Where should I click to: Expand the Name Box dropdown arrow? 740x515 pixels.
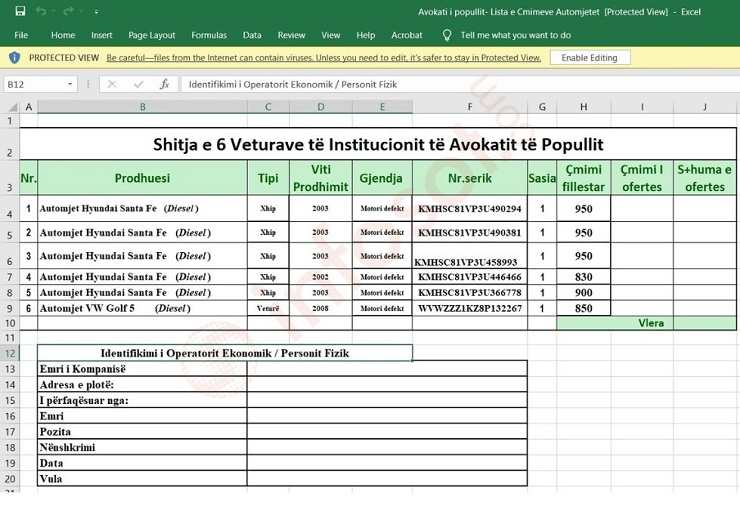click(x=70, y=85)
